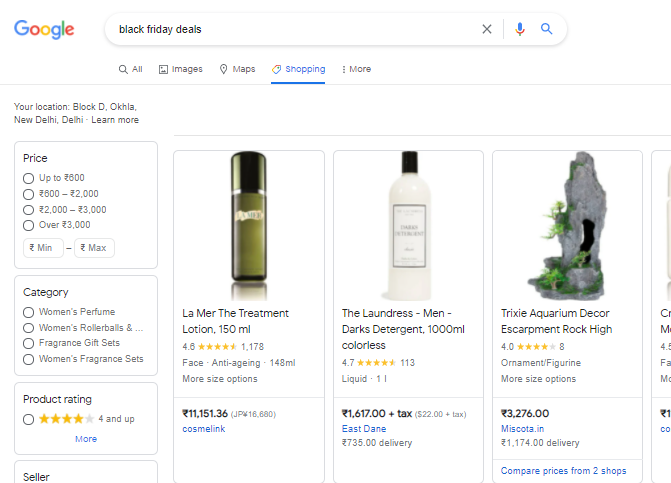Click the 4.6 star rating of La Mer

(223, 347)
